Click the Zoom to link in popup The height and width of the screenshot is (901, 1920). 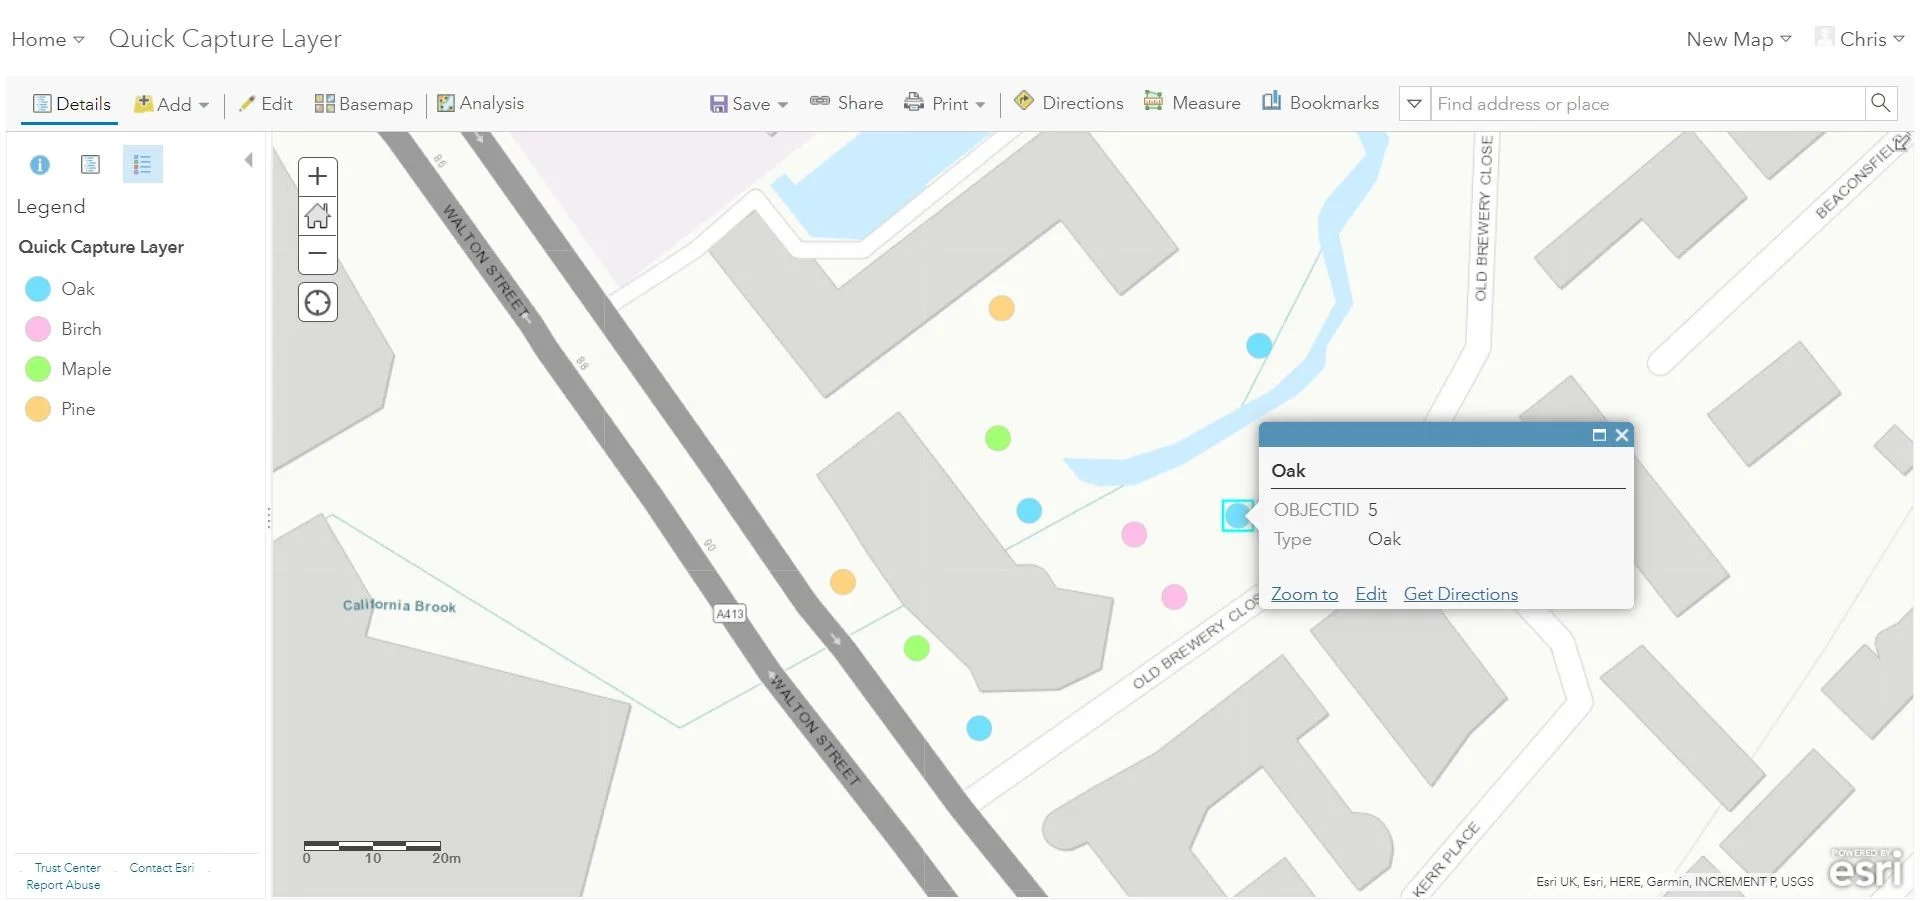[x=1304, y=594]
